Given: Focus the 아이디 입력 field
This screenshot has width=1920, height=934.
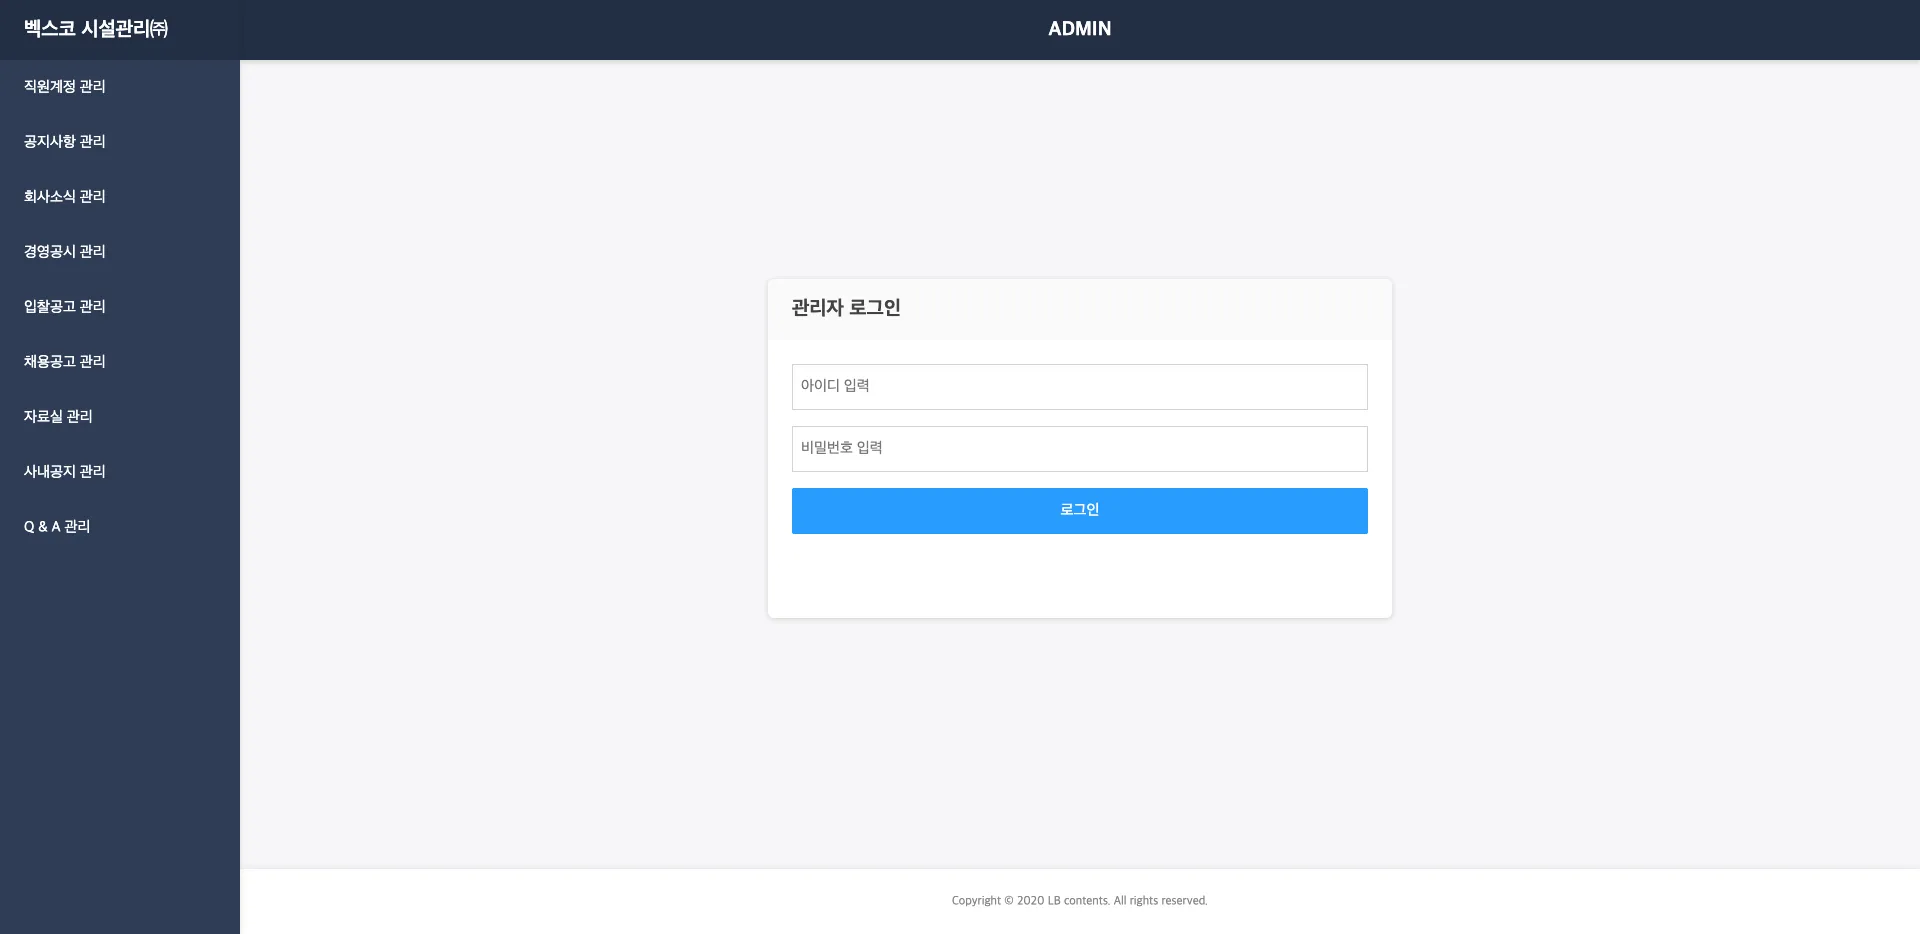Looking at the screenshot, I should tap(1079, 387).
